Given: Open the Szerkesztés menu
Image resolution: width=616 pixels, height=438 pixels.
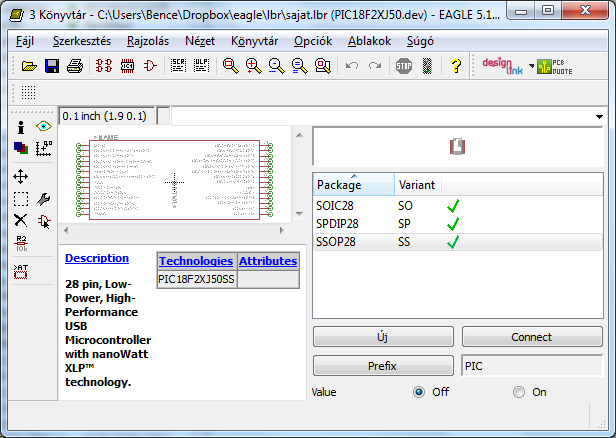Looking at the screenshot, I should click(x=82, y=41).
